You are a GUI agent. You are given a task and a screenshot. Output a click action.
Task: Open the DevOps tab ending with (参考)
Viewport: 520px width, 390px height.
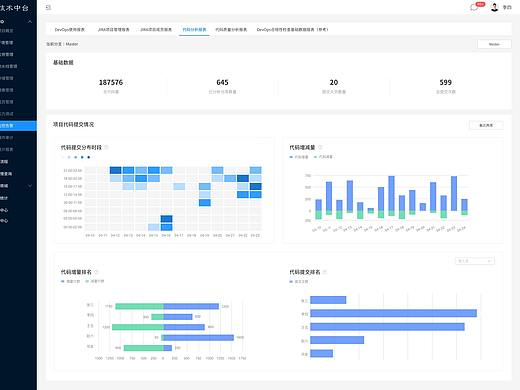point(292,30)
